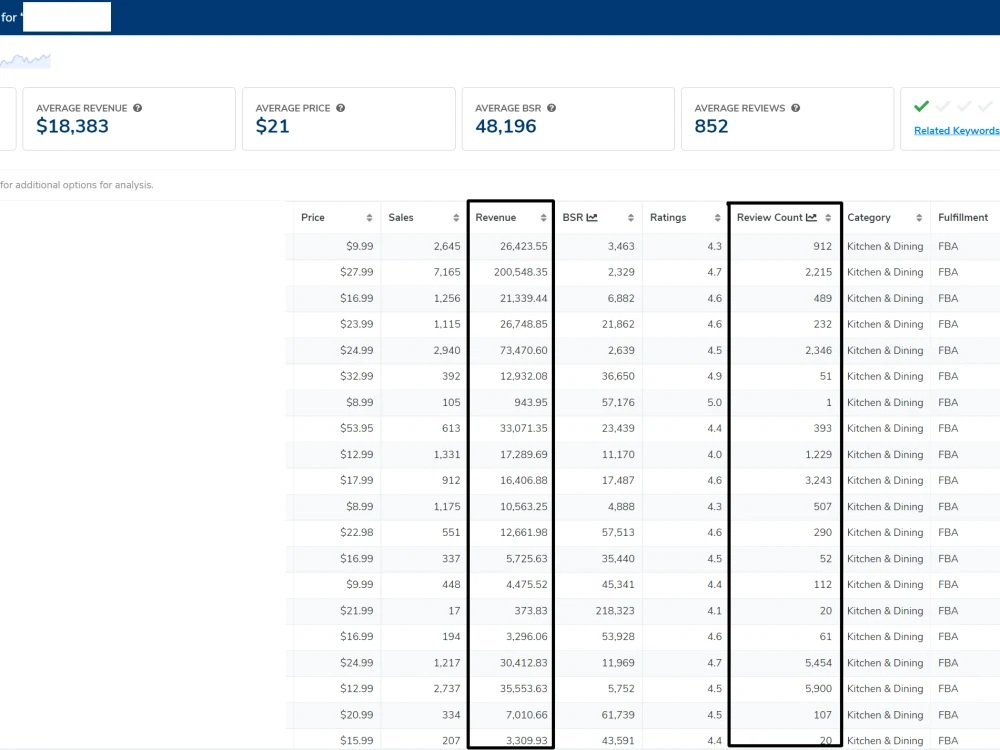Open Average BSR help tooltip icon
This screenshot has width=1000, height=750.
click(552, 108)
